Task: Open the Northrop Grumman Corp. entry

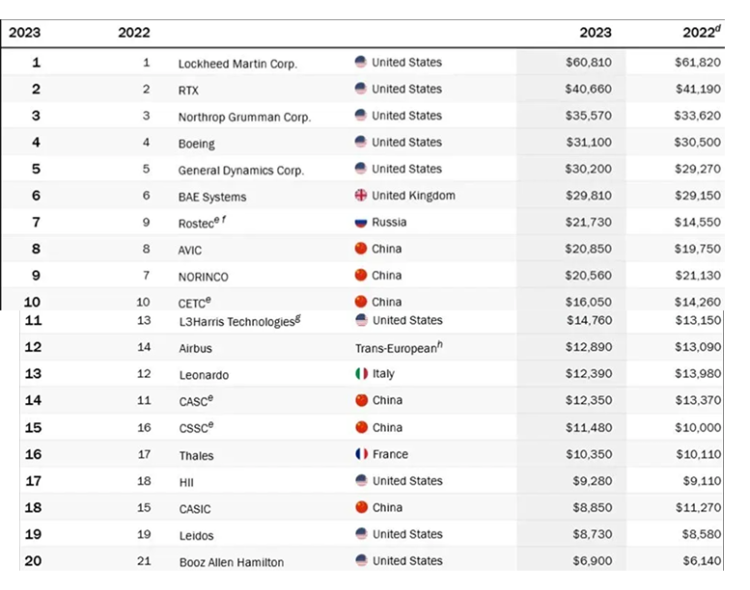Action: pyautogui.click(x=244, y=117)
